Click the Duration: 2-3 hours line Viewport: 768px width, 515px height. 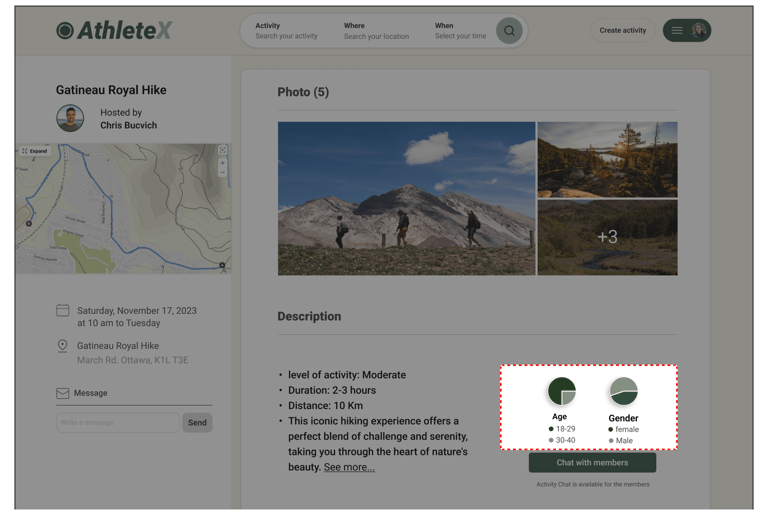[x=332, y=391]
